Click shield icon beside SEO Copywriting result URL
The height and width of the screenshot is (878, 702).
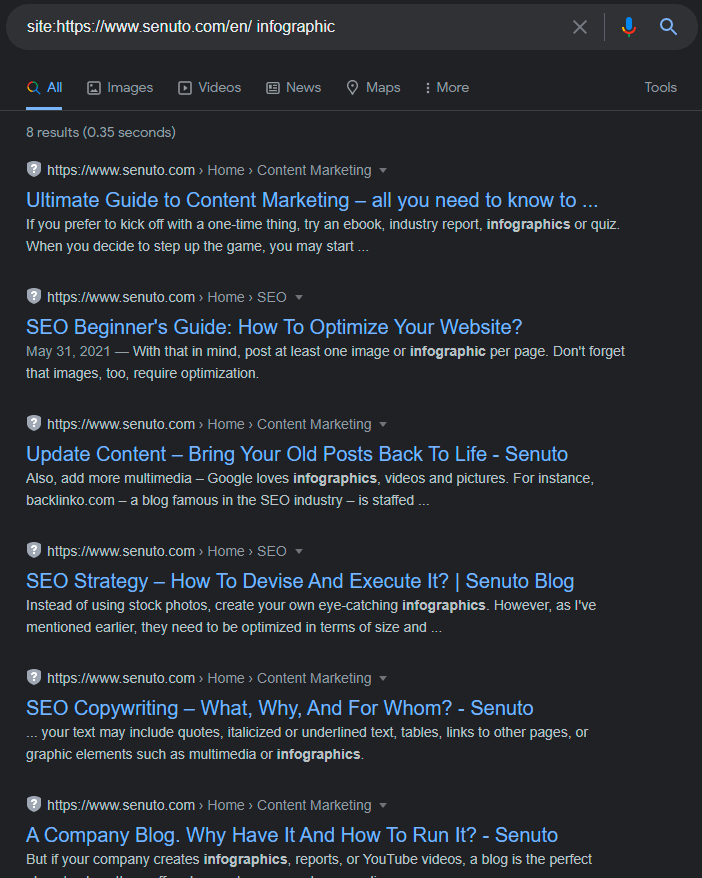coord(34,678)
